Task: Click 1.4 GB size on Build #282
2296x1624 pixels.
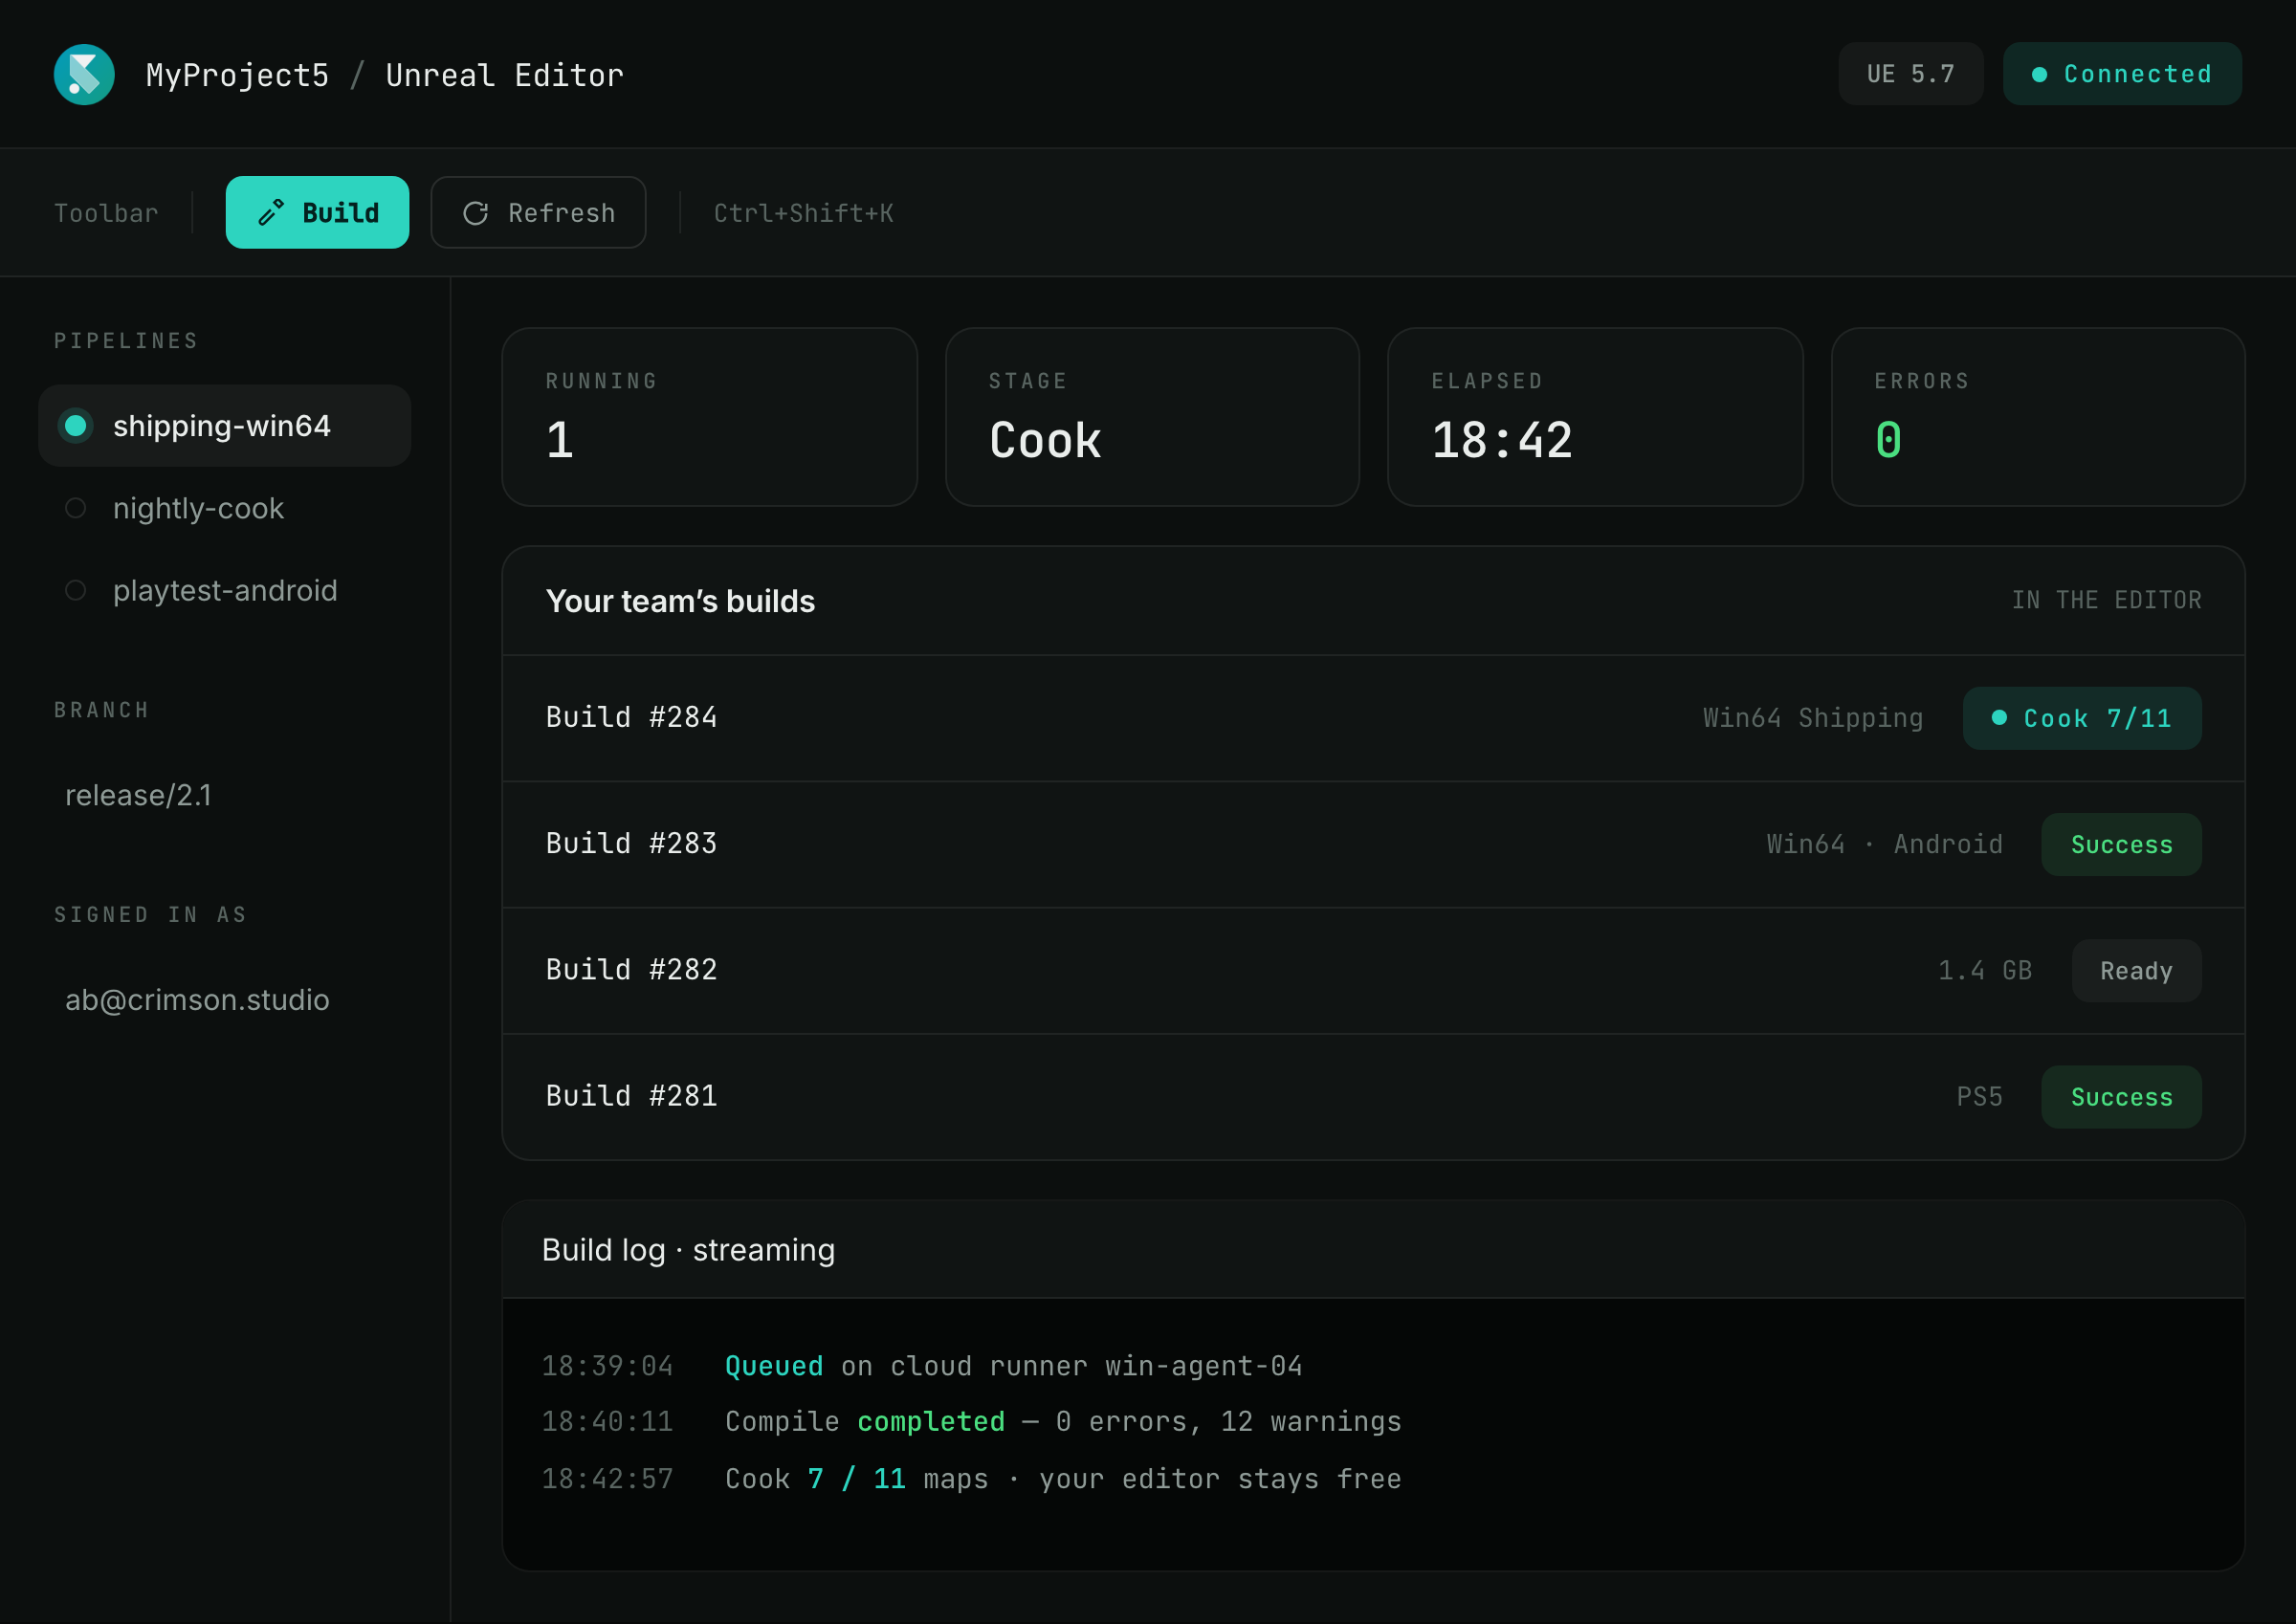Action: 1985,970
